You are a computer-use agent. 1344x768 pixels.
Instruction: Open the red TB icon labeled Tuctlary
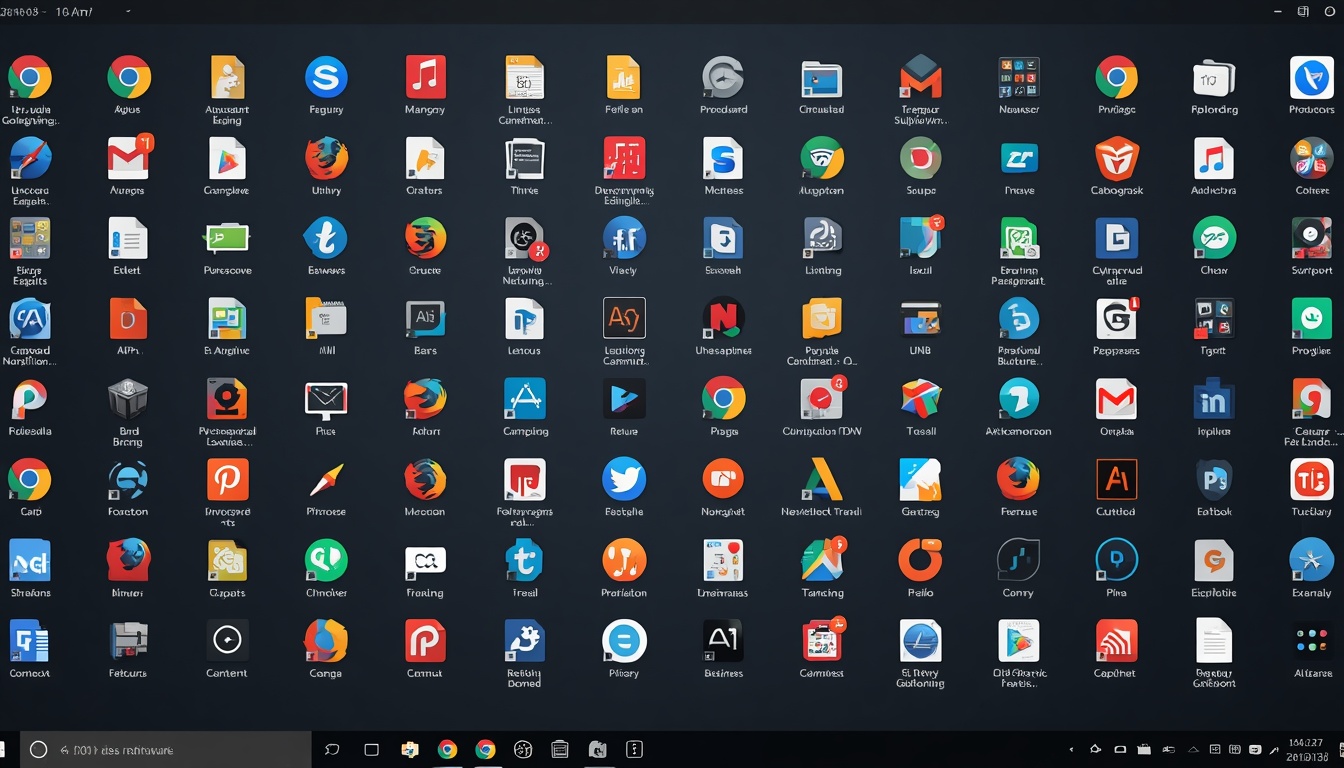click(1312, 480)
